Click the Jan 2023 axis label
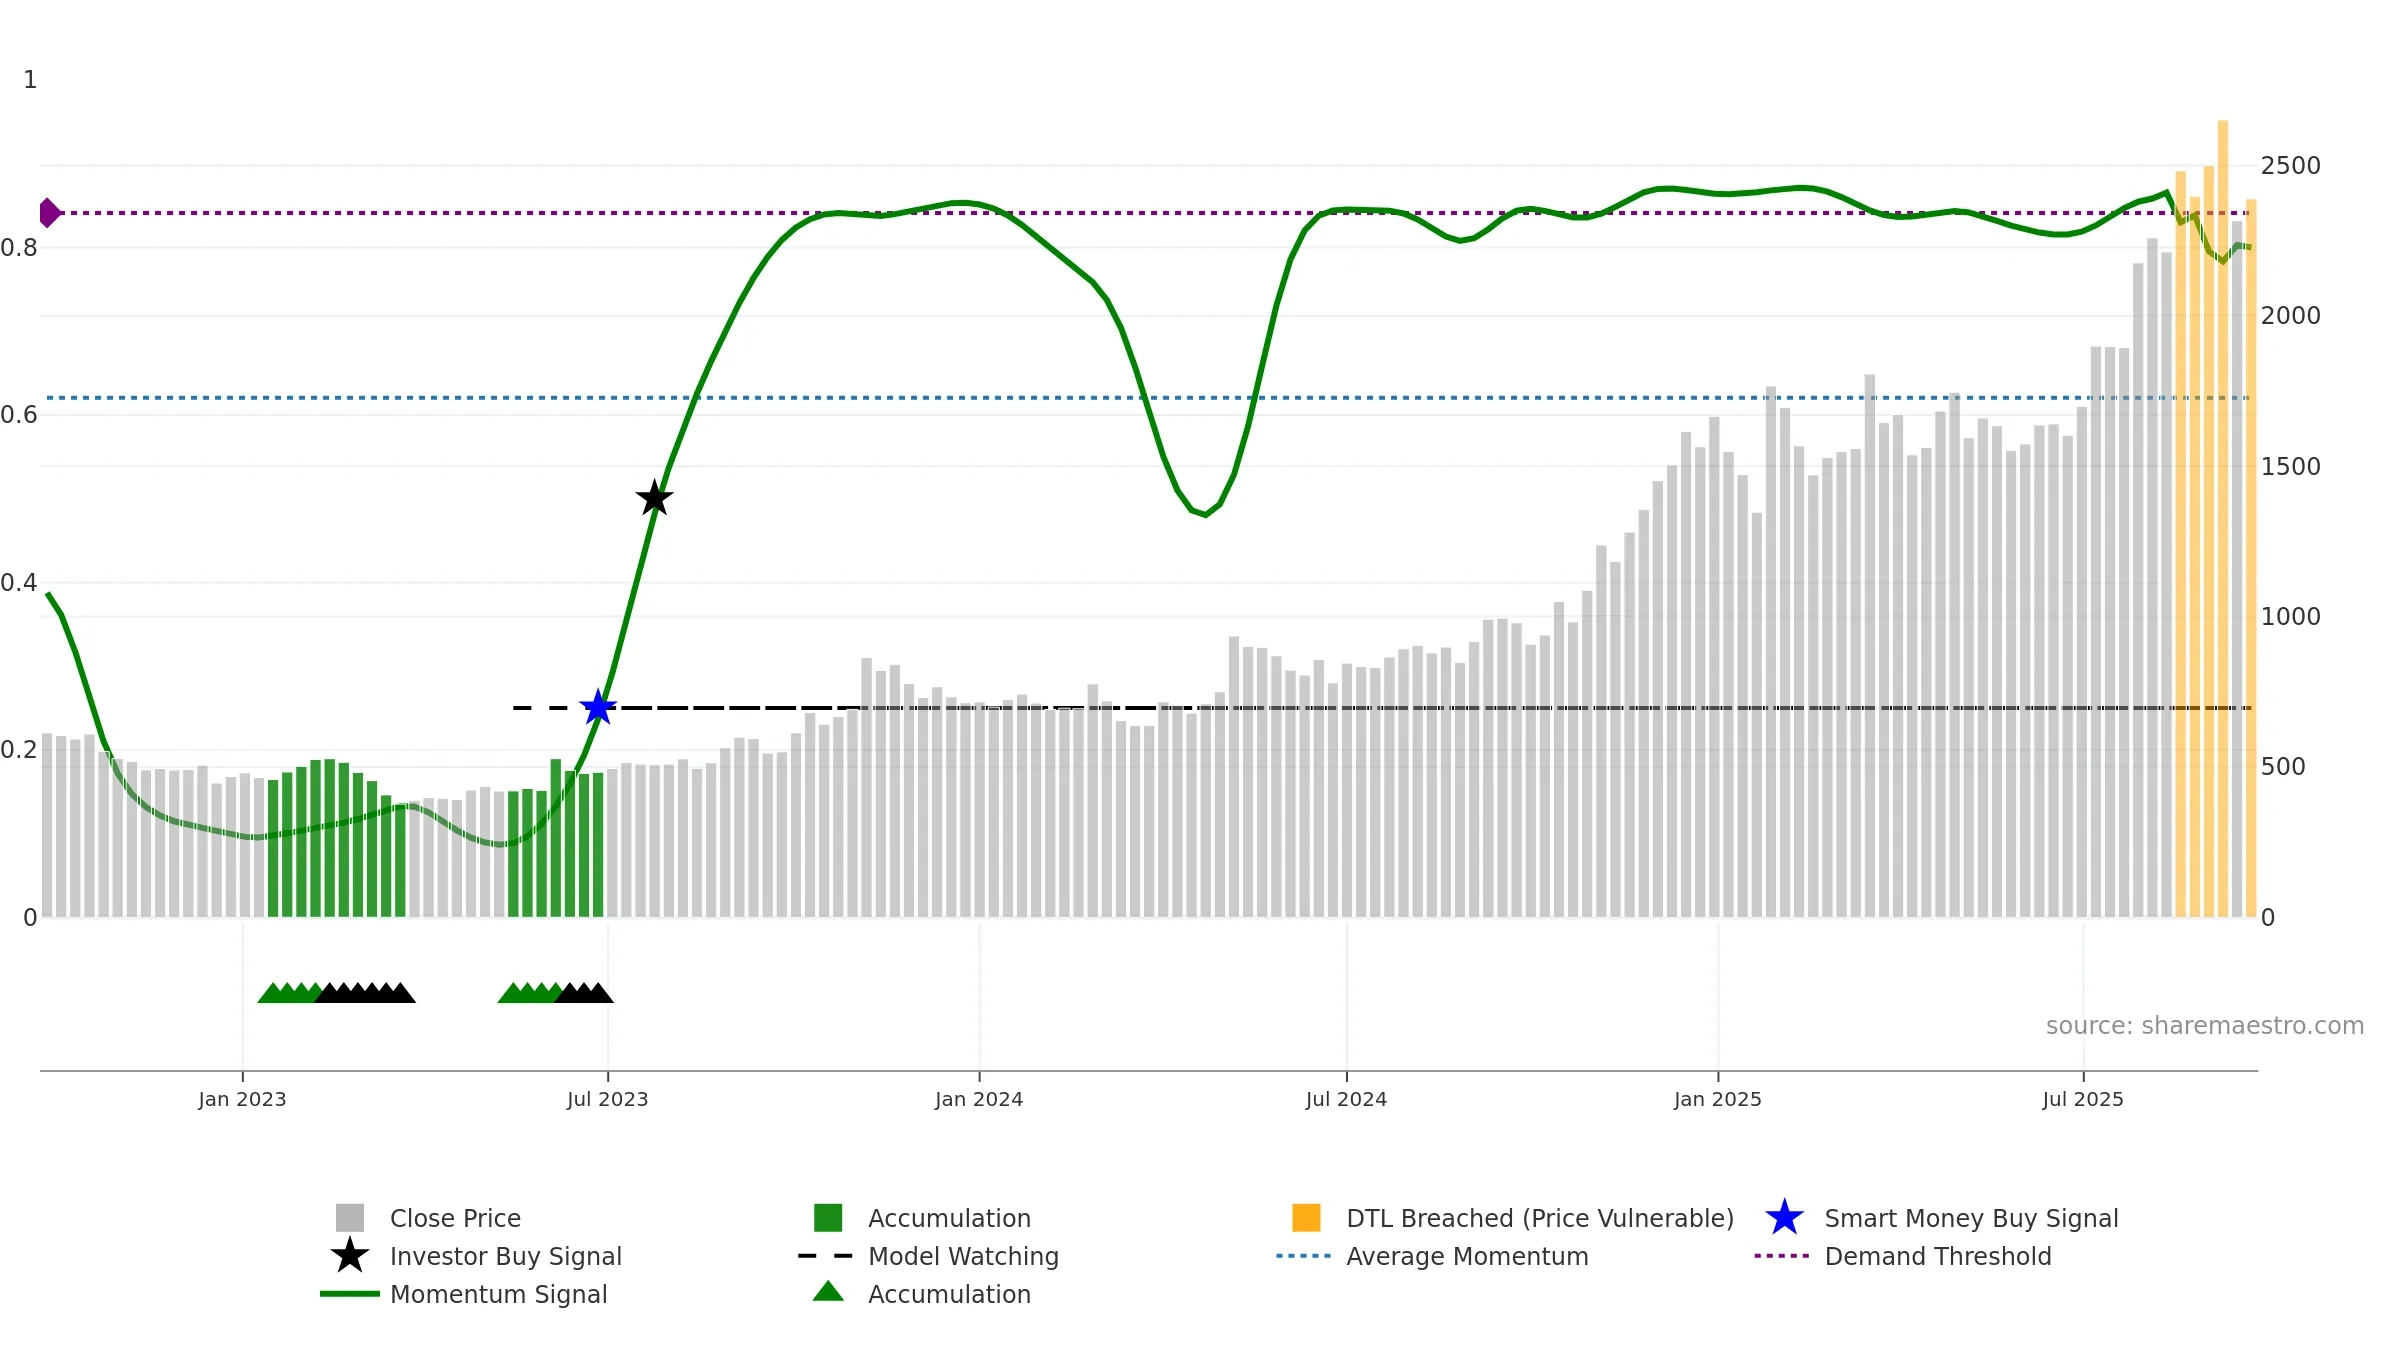Viewport: 2400px width, 1350px height. 242,1099
